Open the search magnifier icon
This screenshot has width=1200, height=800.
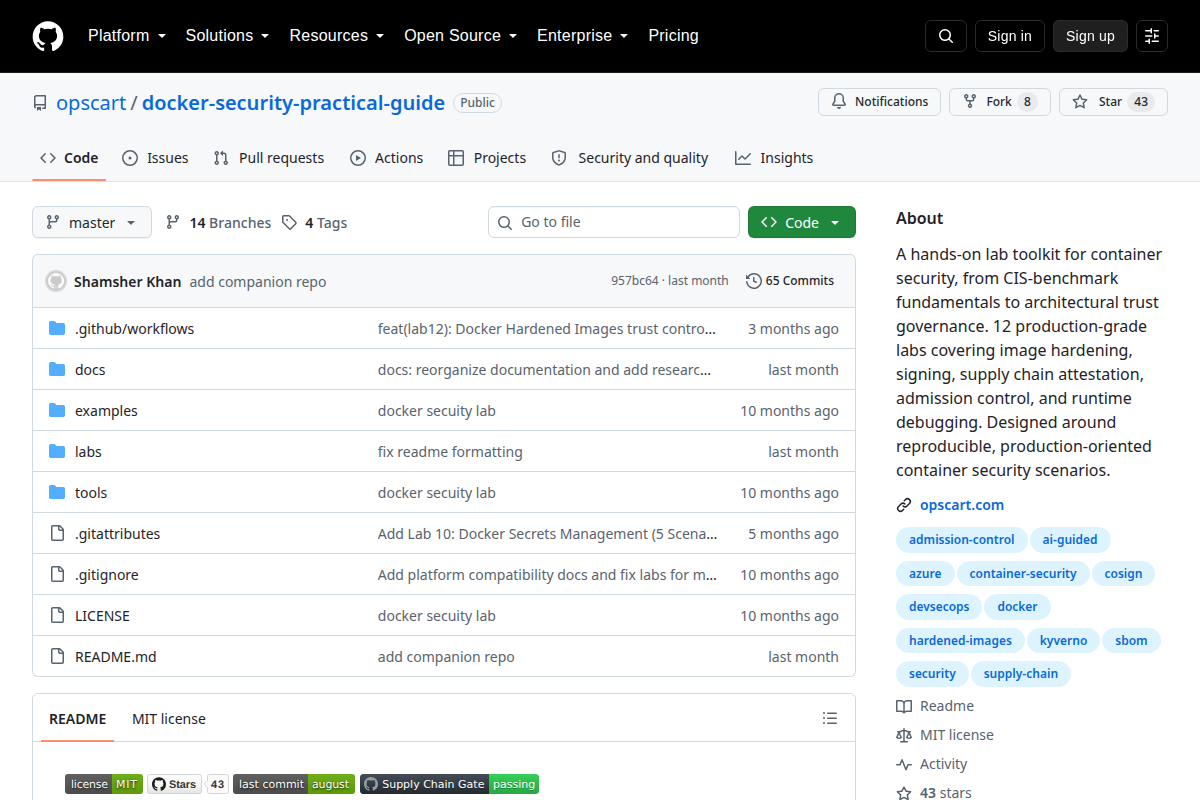(946, 36)
